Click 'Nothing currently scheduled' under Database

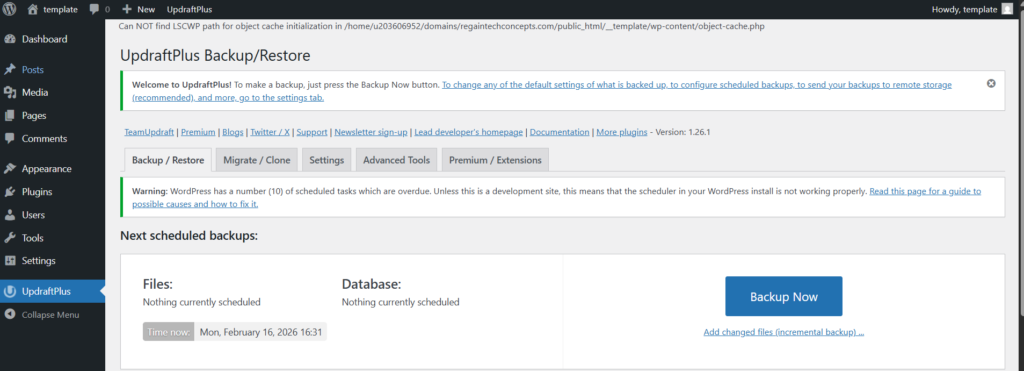coord(400,302)
